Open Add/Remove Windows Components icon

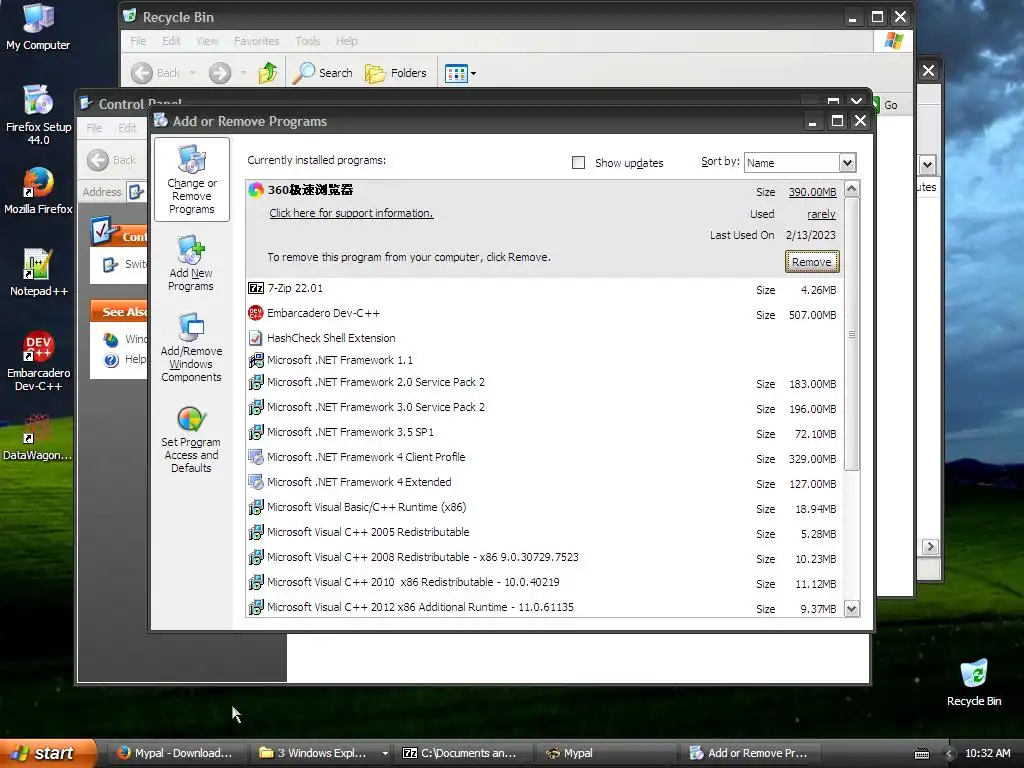tap(191, 347)
